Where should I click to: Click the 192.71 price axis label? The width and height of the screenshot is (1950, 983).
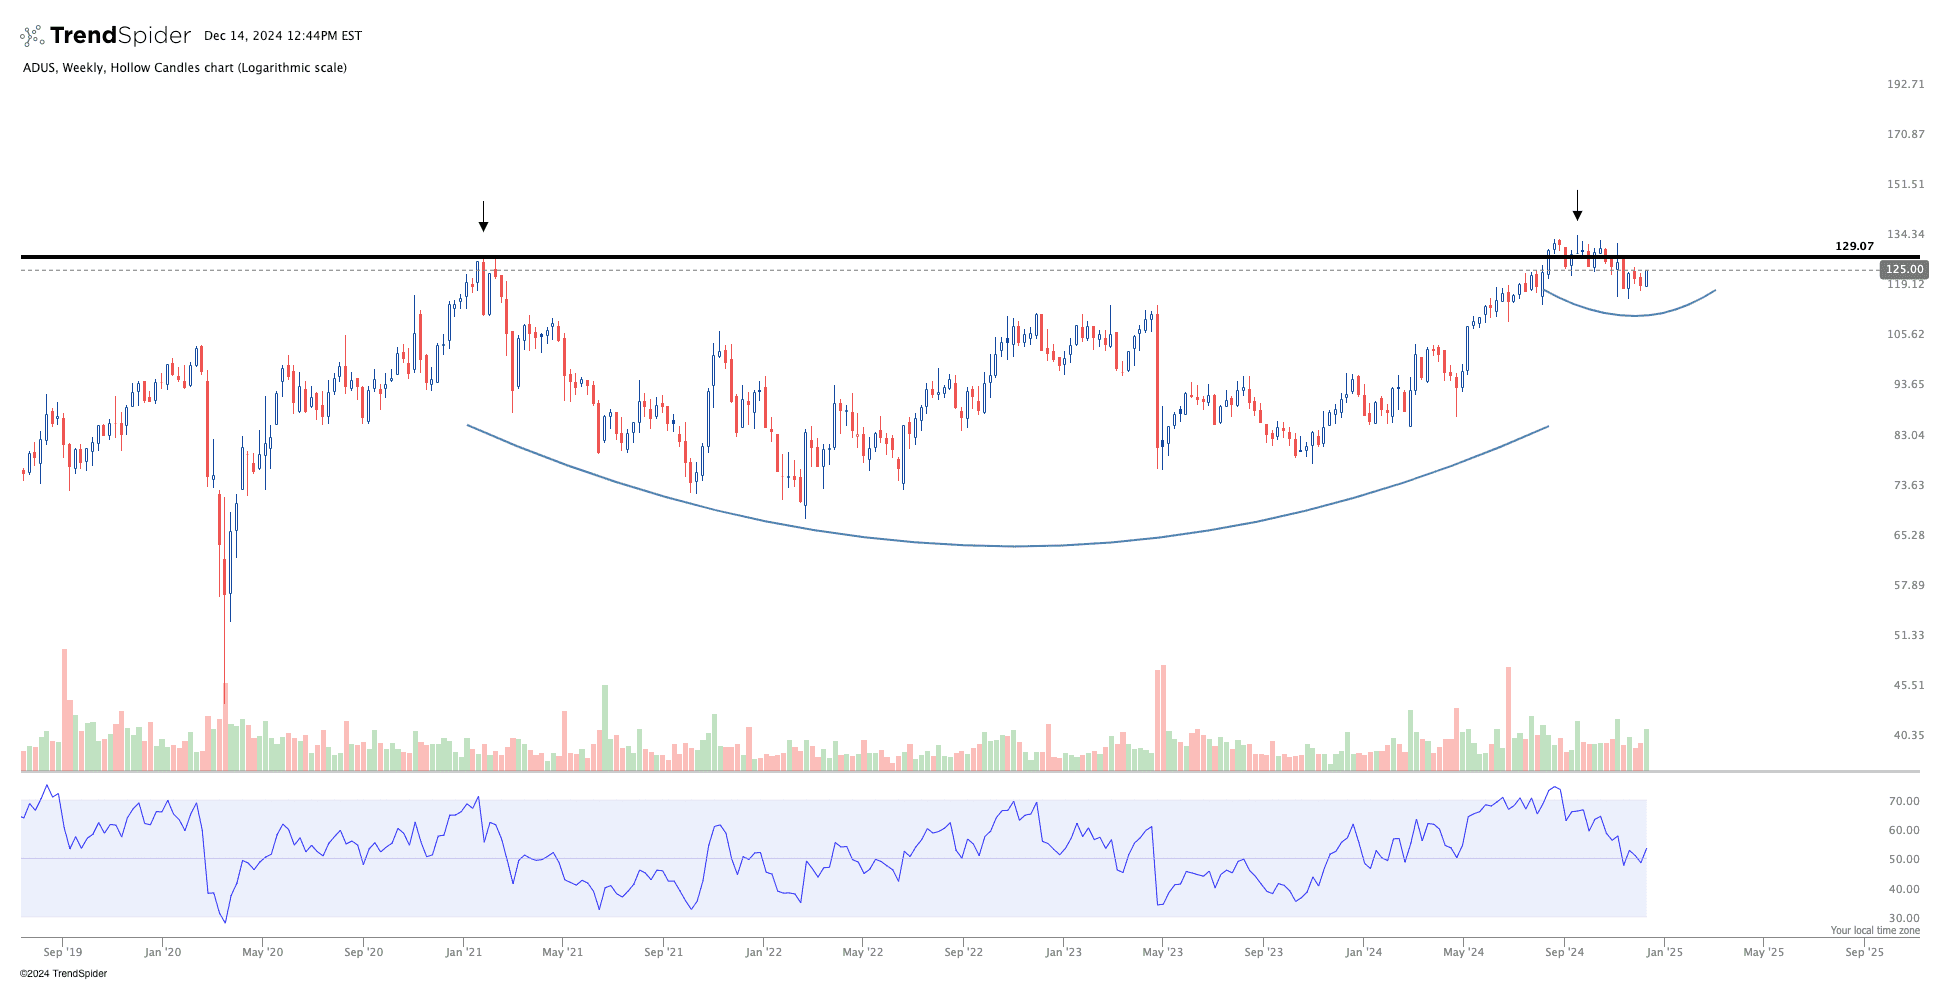1905,84
